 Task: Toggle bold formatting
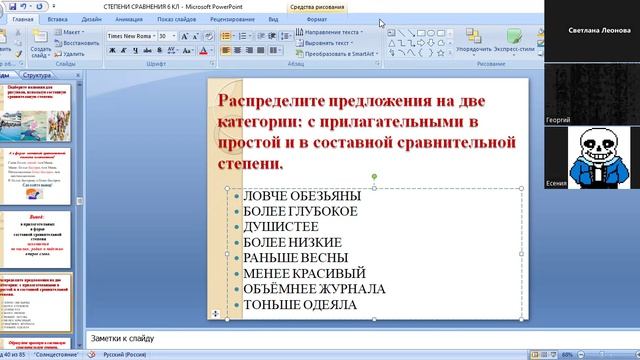[x=112, y=51]
